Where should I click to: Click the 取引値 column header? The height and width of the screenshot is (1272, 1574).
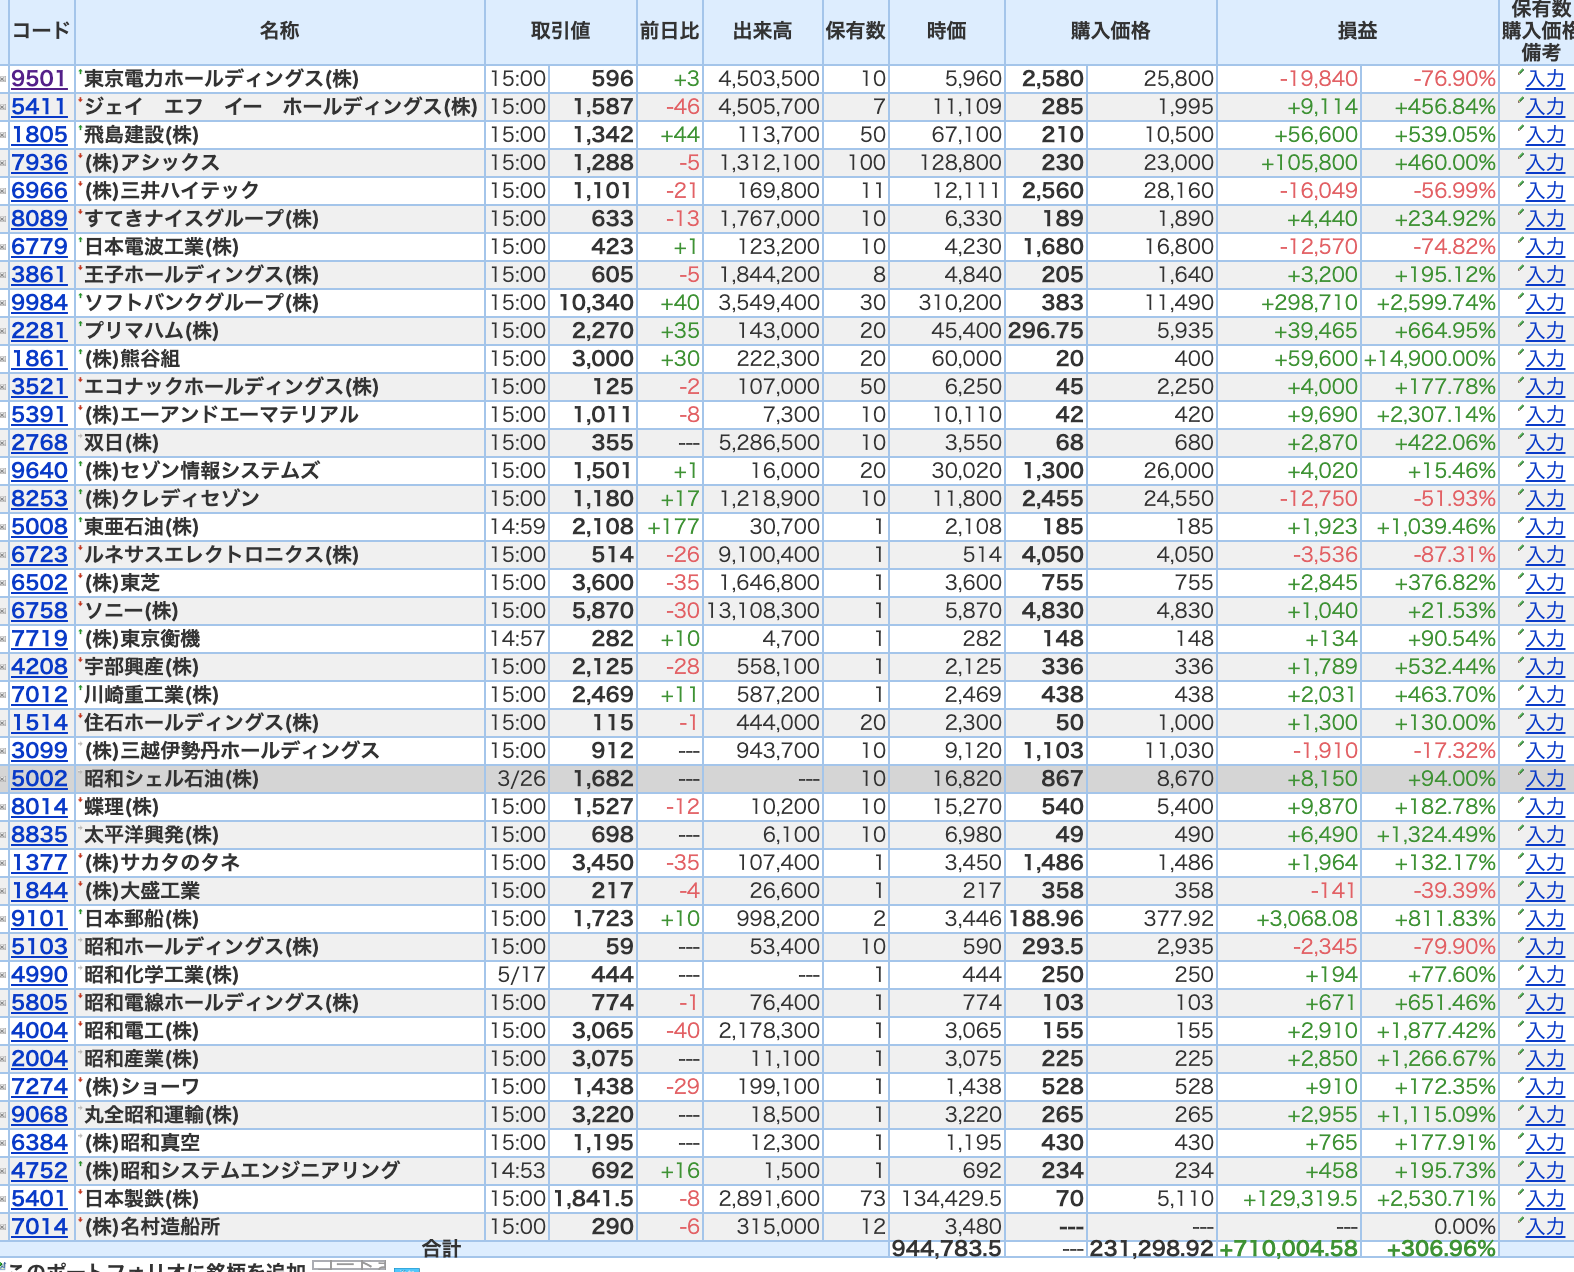point(561,31)
